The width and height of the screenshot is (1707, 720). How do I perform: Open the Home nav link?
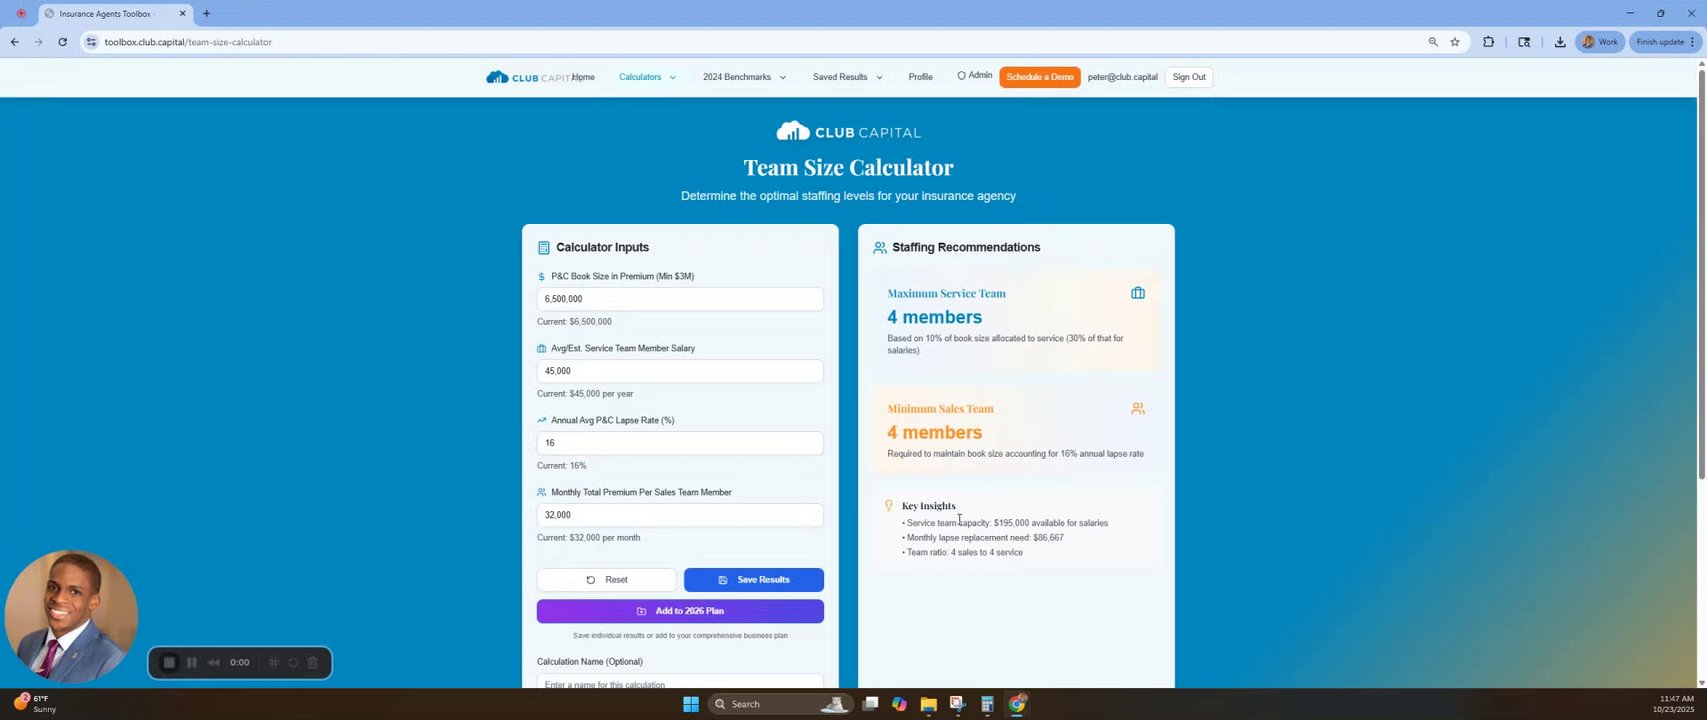coord(584,77)
